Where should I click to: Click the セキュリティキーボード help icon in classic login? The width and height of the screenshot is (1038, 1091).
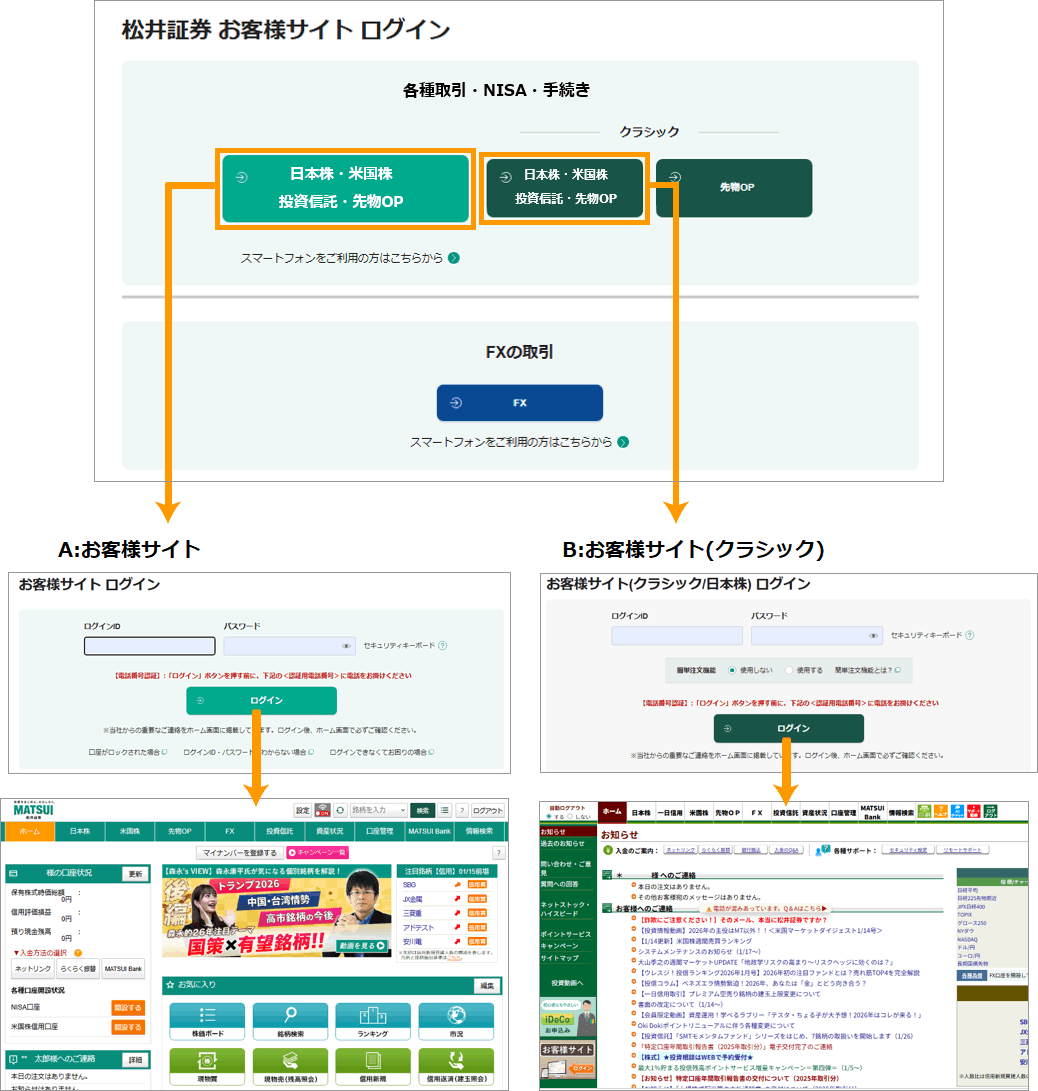point(969,635)
